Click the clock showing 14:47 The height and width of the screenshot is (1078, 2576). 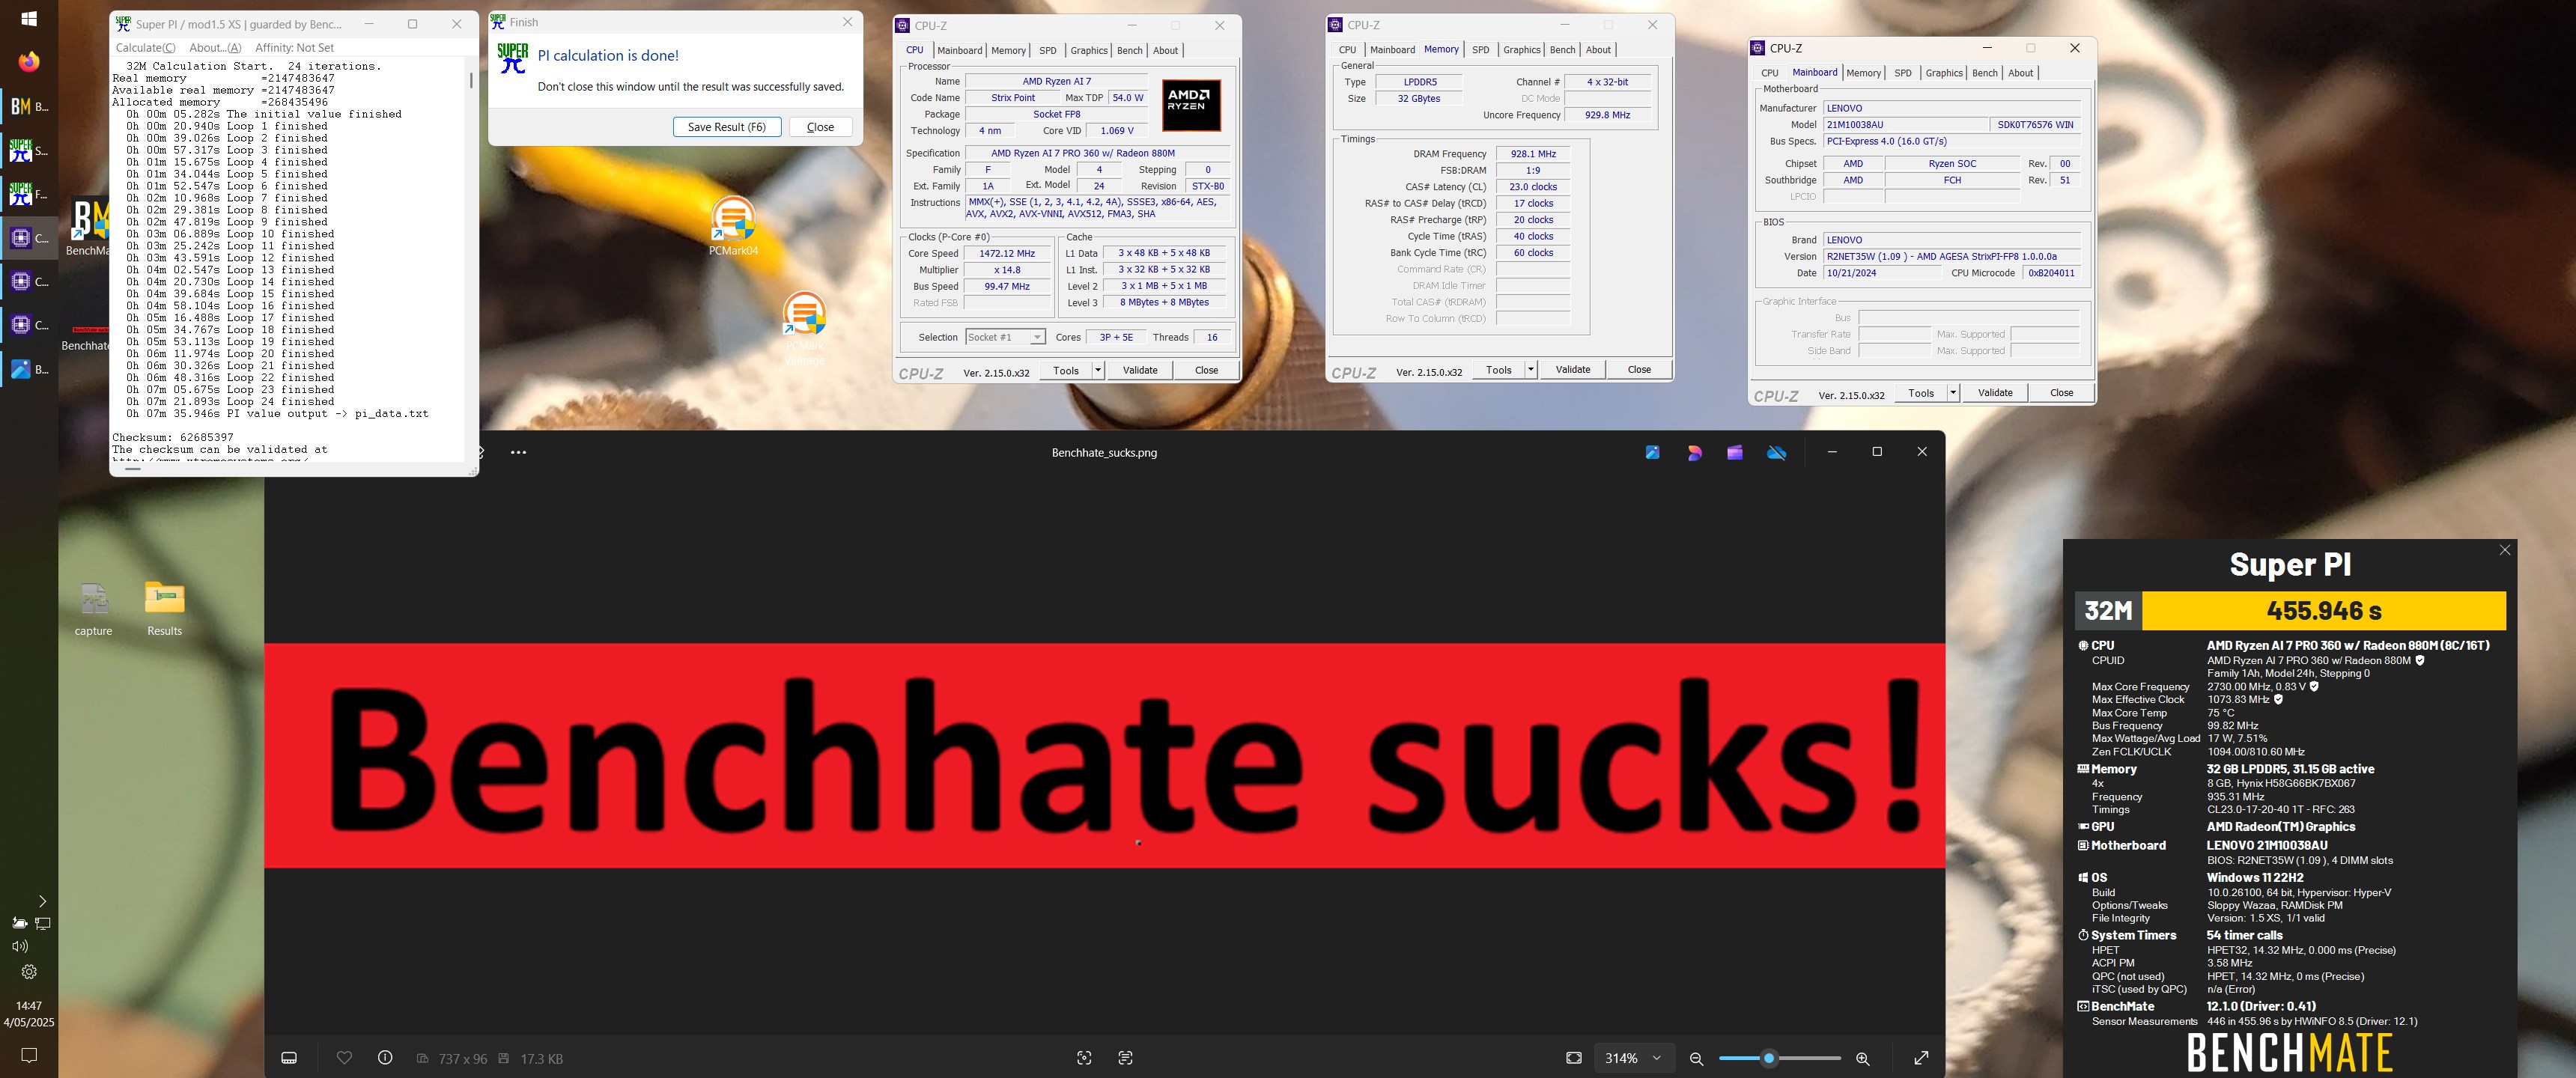(x=29, y=1006)
